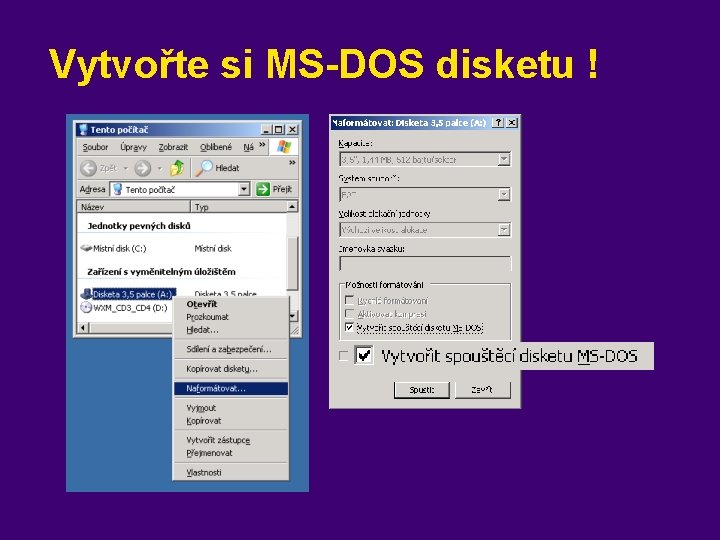The width and height of the screenshot is (720, 540).
Task: Sort by the Typ column header
Action: point(238,207)
